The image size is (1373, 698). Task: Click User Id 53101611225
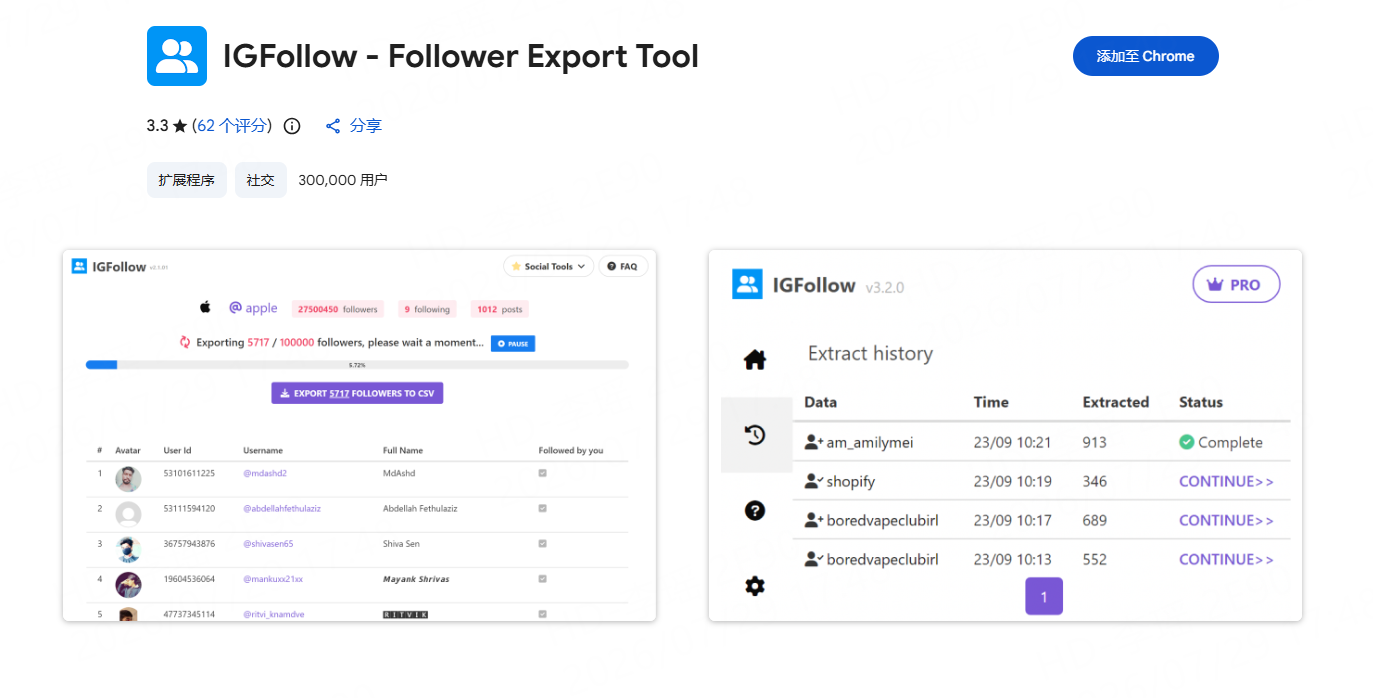(x=189, y=473)
